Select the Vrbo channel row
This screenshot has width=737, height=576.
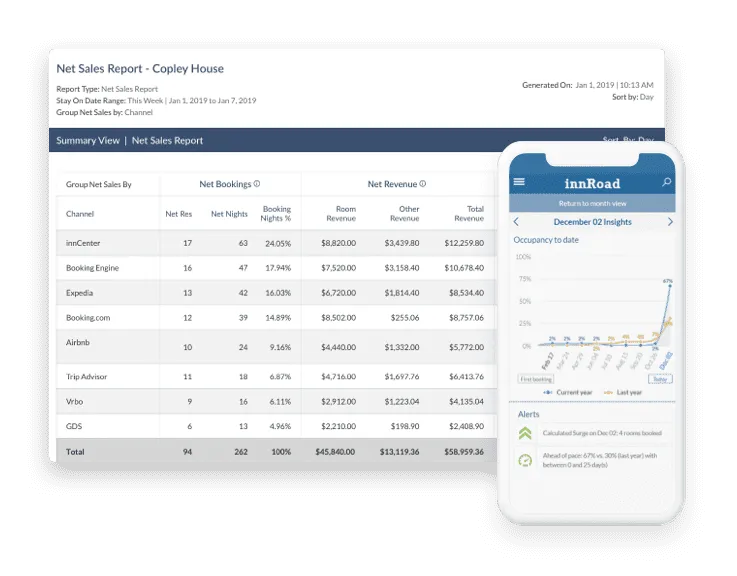[x=276, y=402]
